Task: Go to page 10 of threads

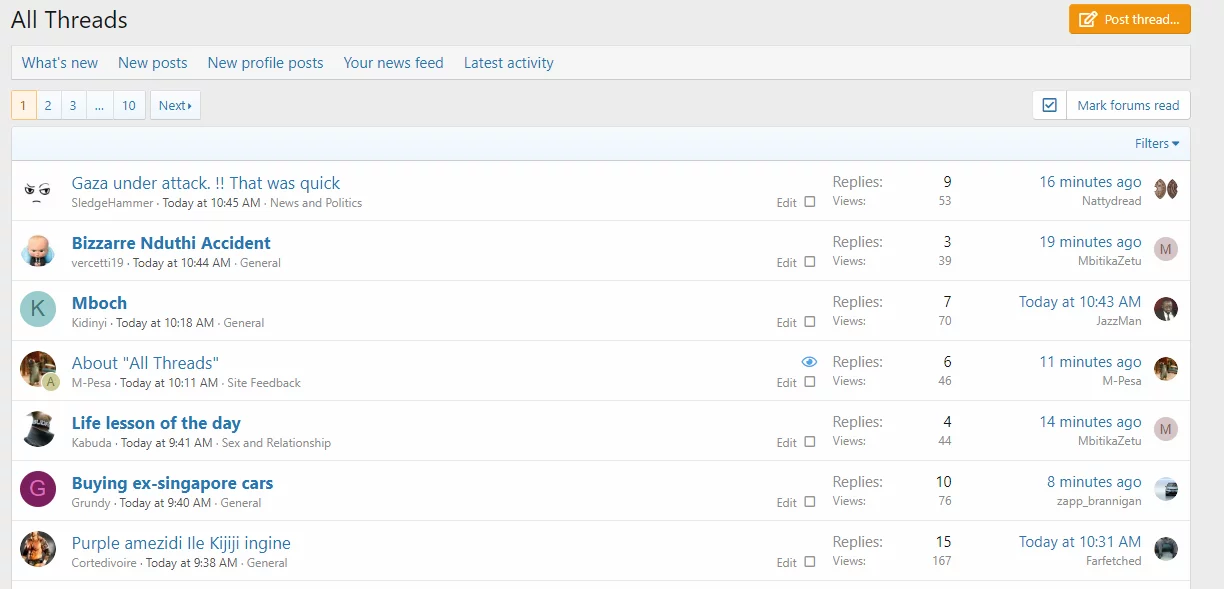Action: (129, 105)
